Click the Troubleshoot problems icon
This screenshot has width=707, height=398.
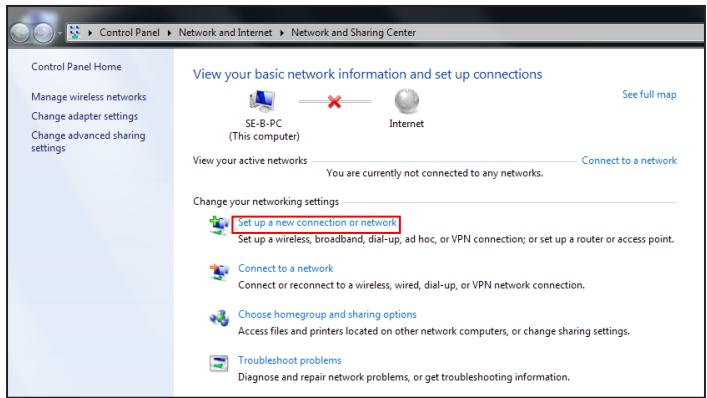click(219, 363)
